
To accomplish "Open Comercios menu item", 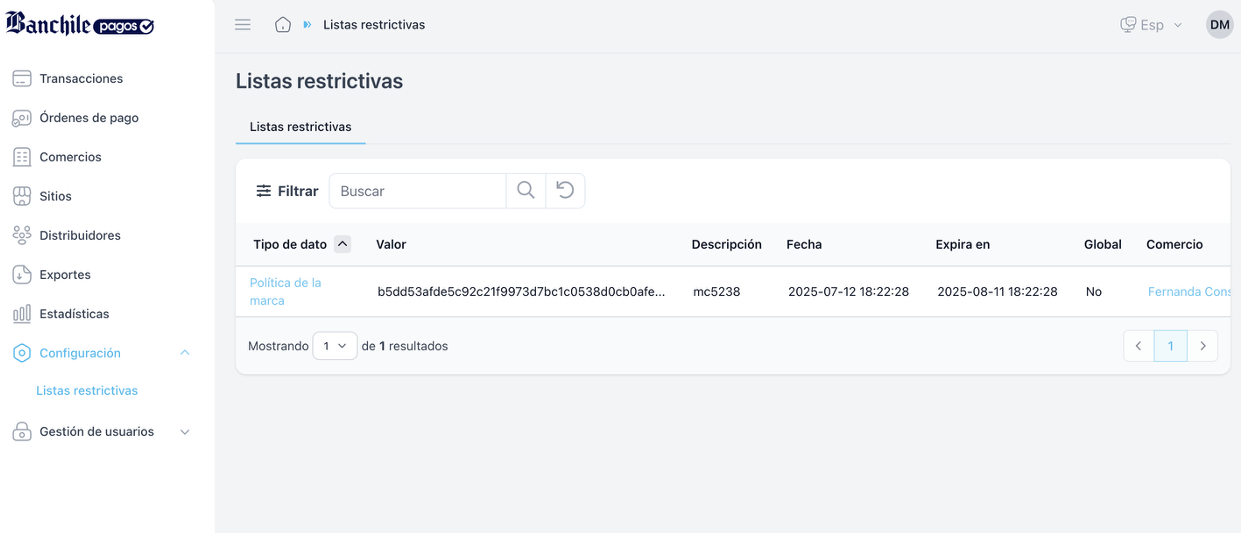I will [70, 157].
